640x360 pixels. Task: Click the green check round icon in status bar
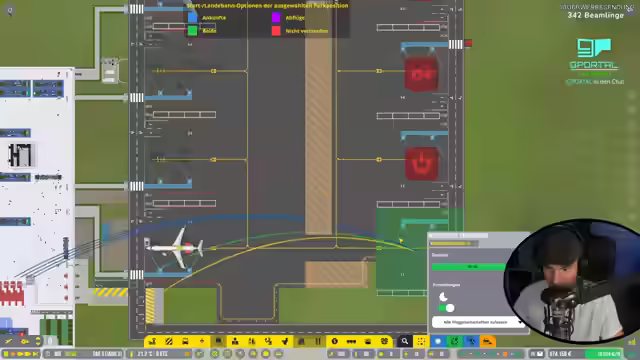[x=215, y=354]
